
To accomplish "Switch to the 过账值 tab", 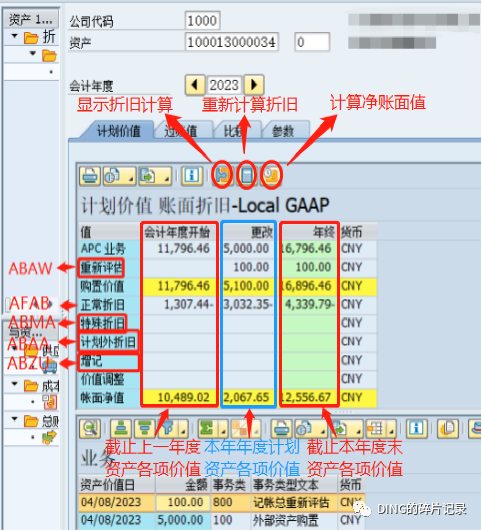I will click(181, 131).
